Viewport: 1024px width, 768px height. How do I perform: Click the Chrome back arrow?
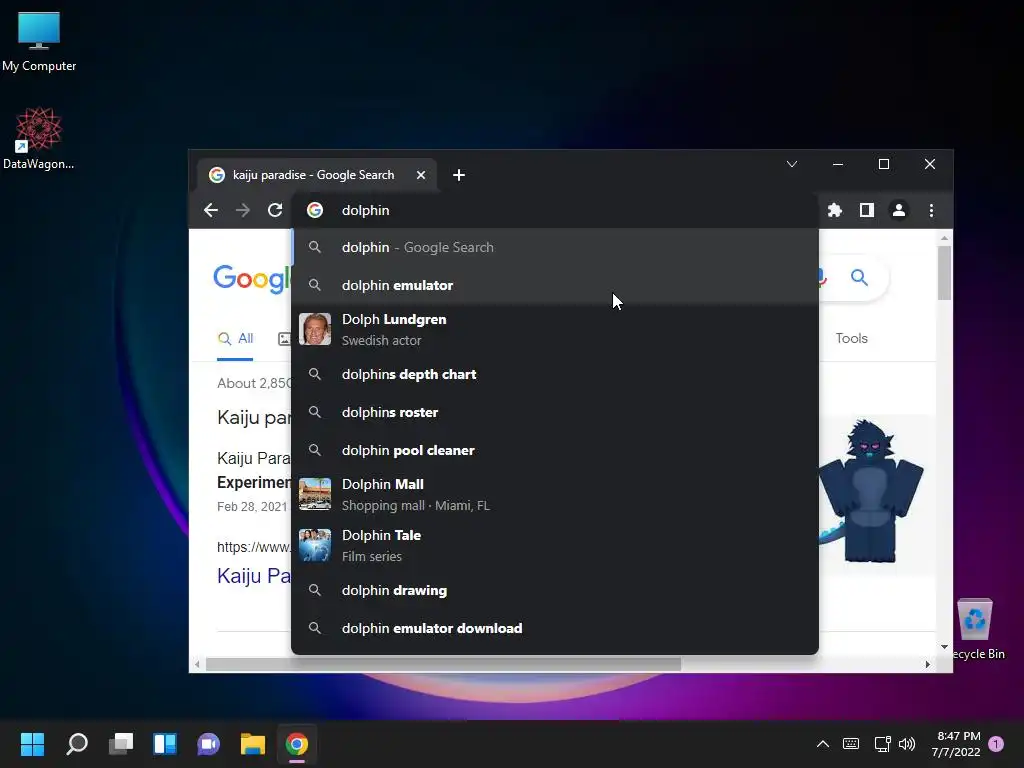[x=211, y=210]
